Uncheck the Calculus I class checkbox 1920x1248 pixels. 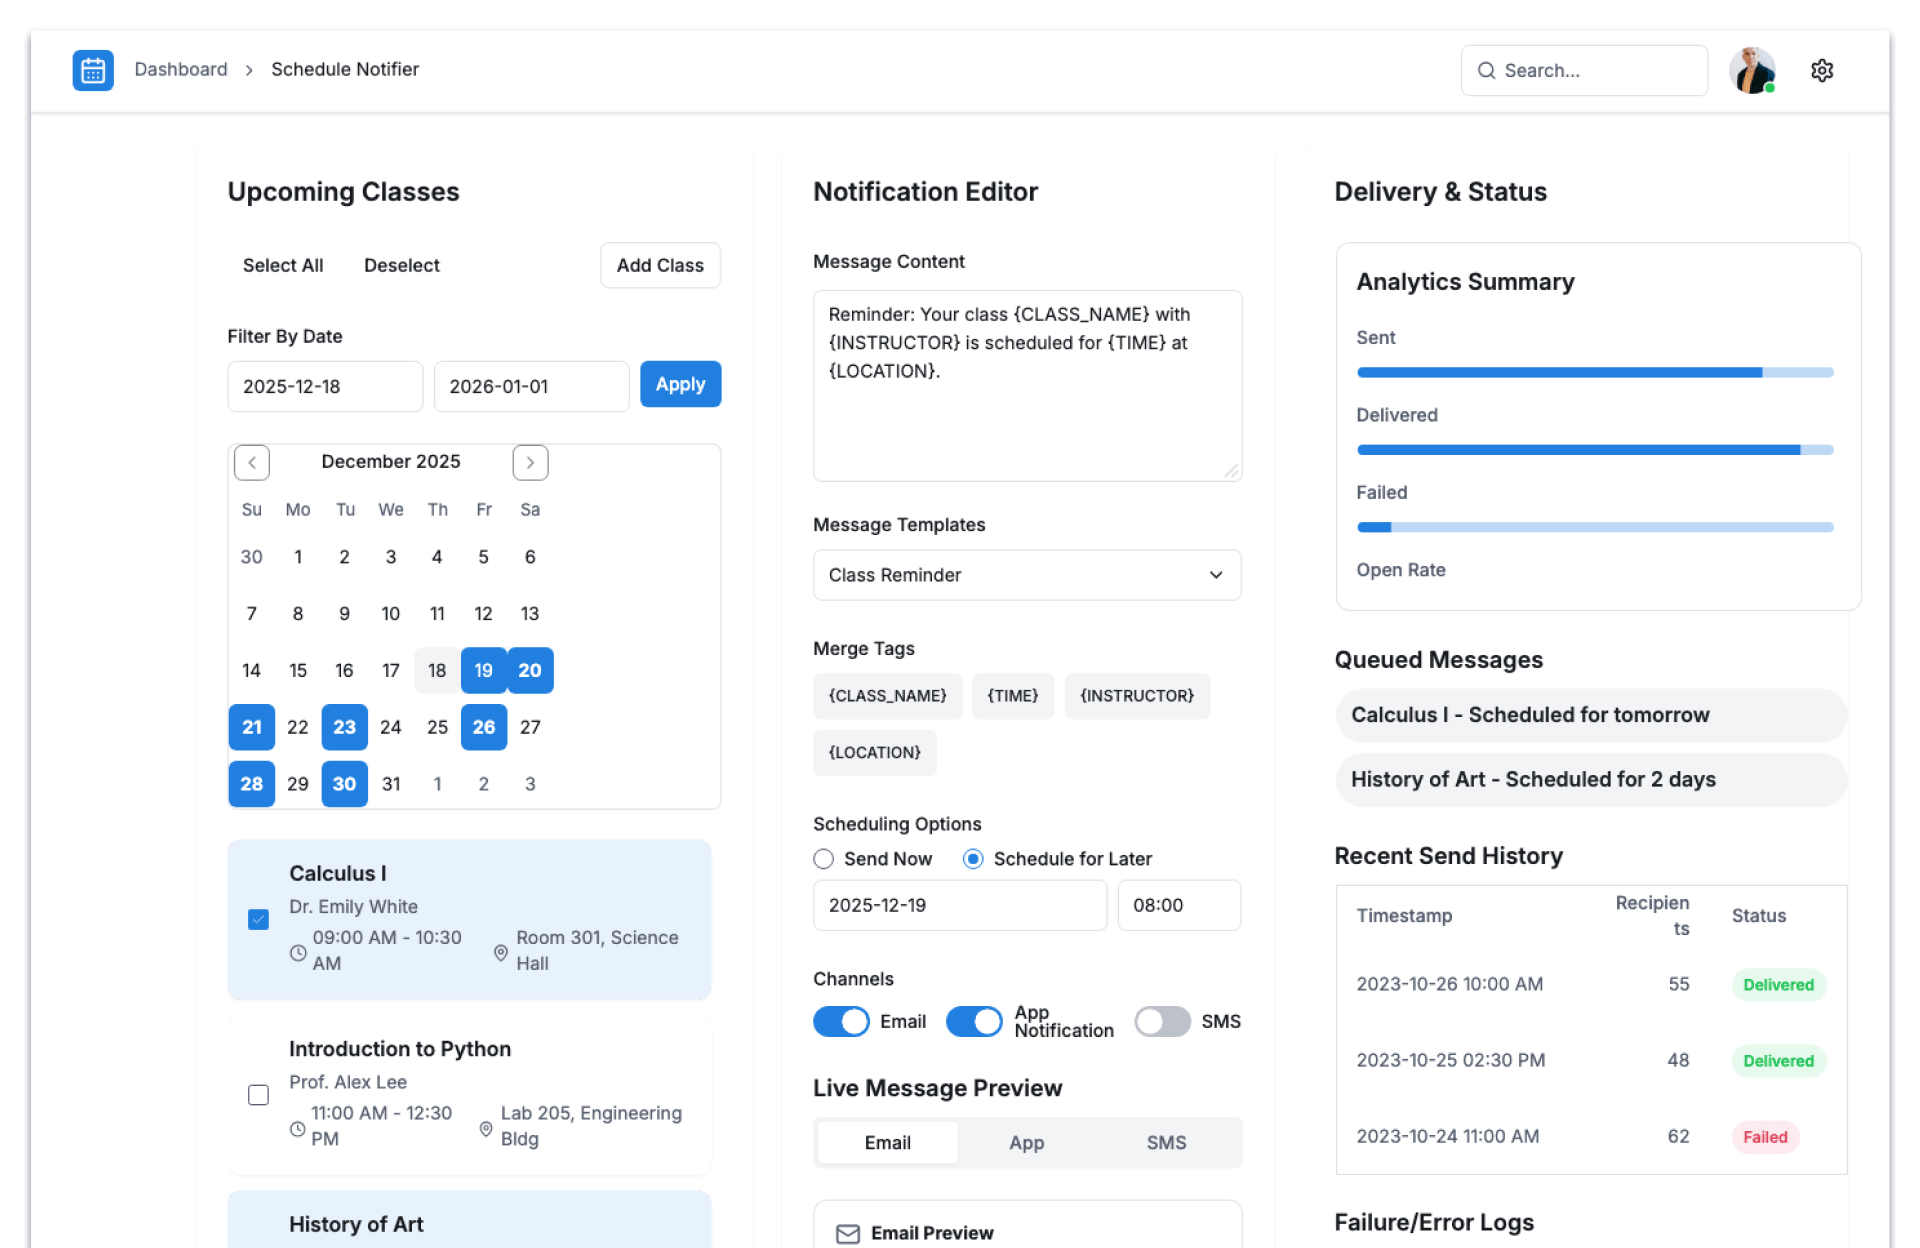258,919
